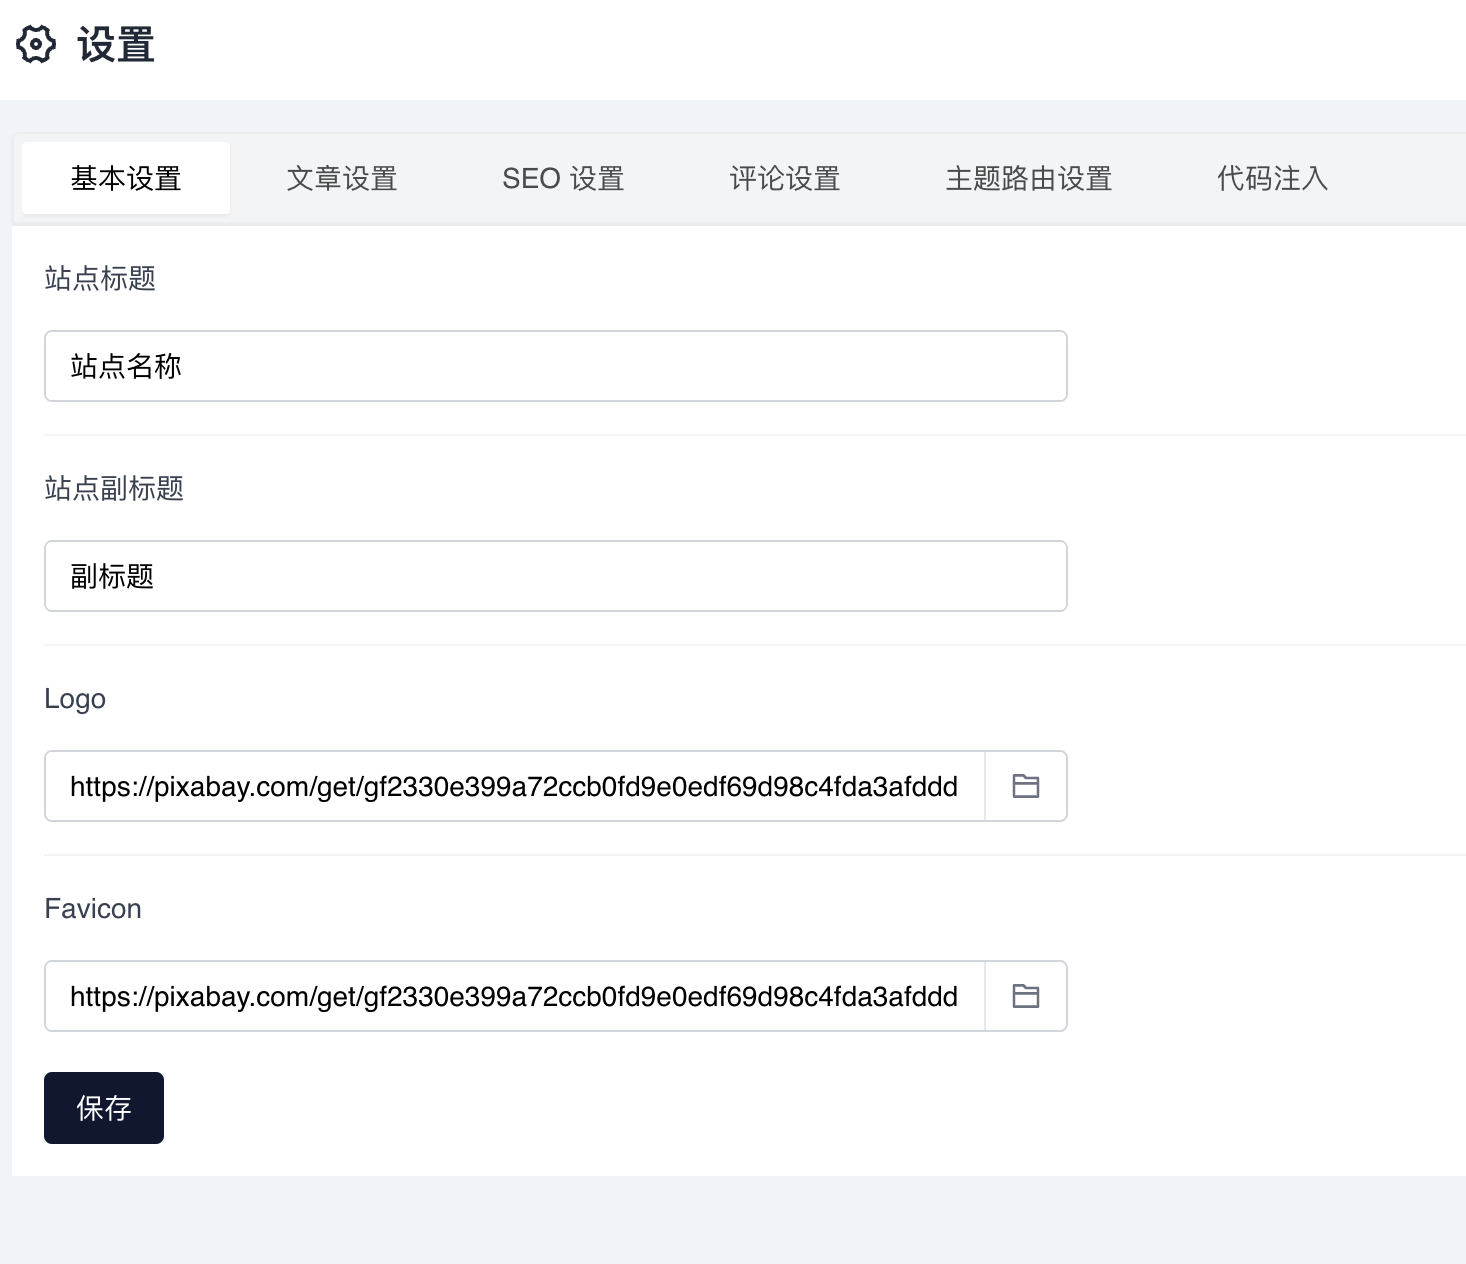Focus the 站点标题 input containing 站点名称
The image size is (1466, 1264).
point(556,366)
